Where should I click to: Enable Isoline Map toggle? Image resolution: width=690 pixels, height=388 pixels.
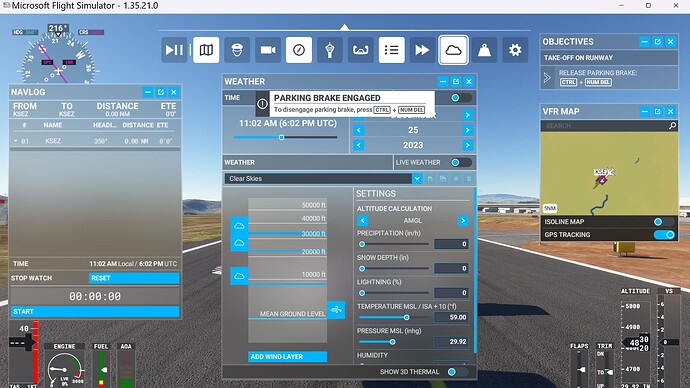tap(664, 222)
